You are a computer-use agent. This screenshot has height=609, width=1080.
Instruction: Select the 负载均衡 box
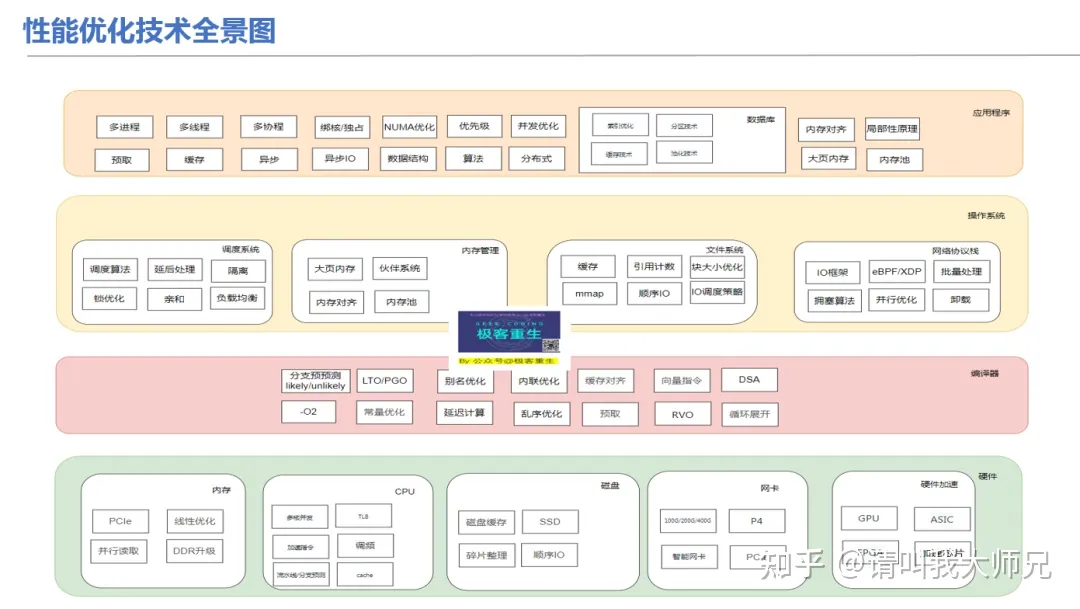238,298
